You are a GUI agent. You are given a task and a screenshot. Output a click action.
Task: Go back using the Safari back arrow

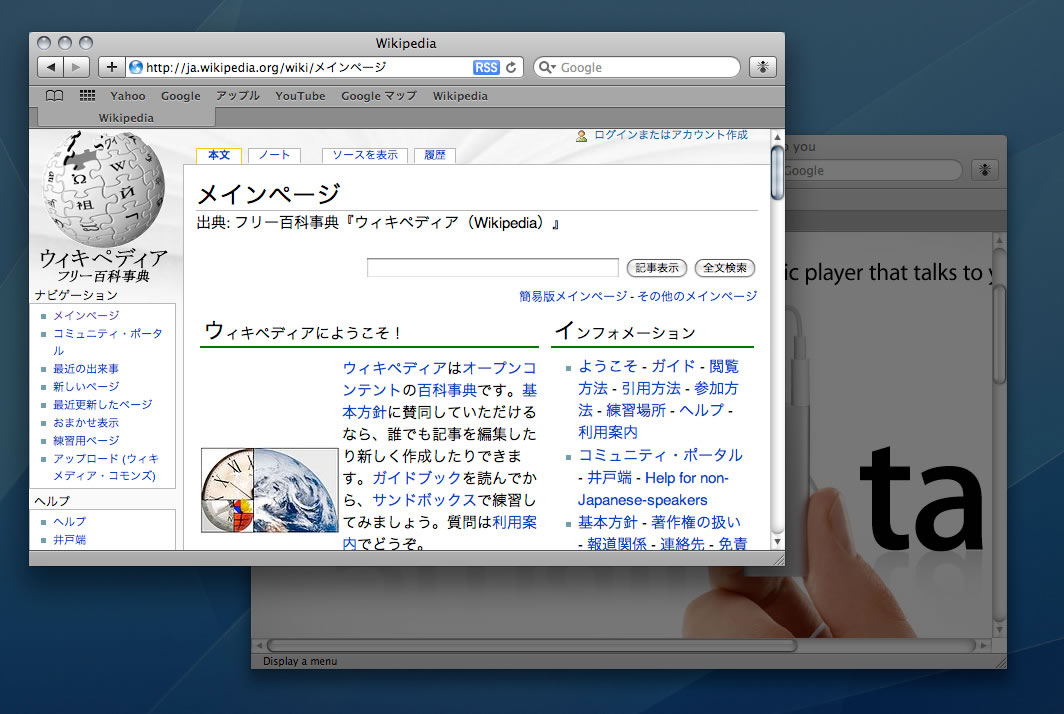50,67
